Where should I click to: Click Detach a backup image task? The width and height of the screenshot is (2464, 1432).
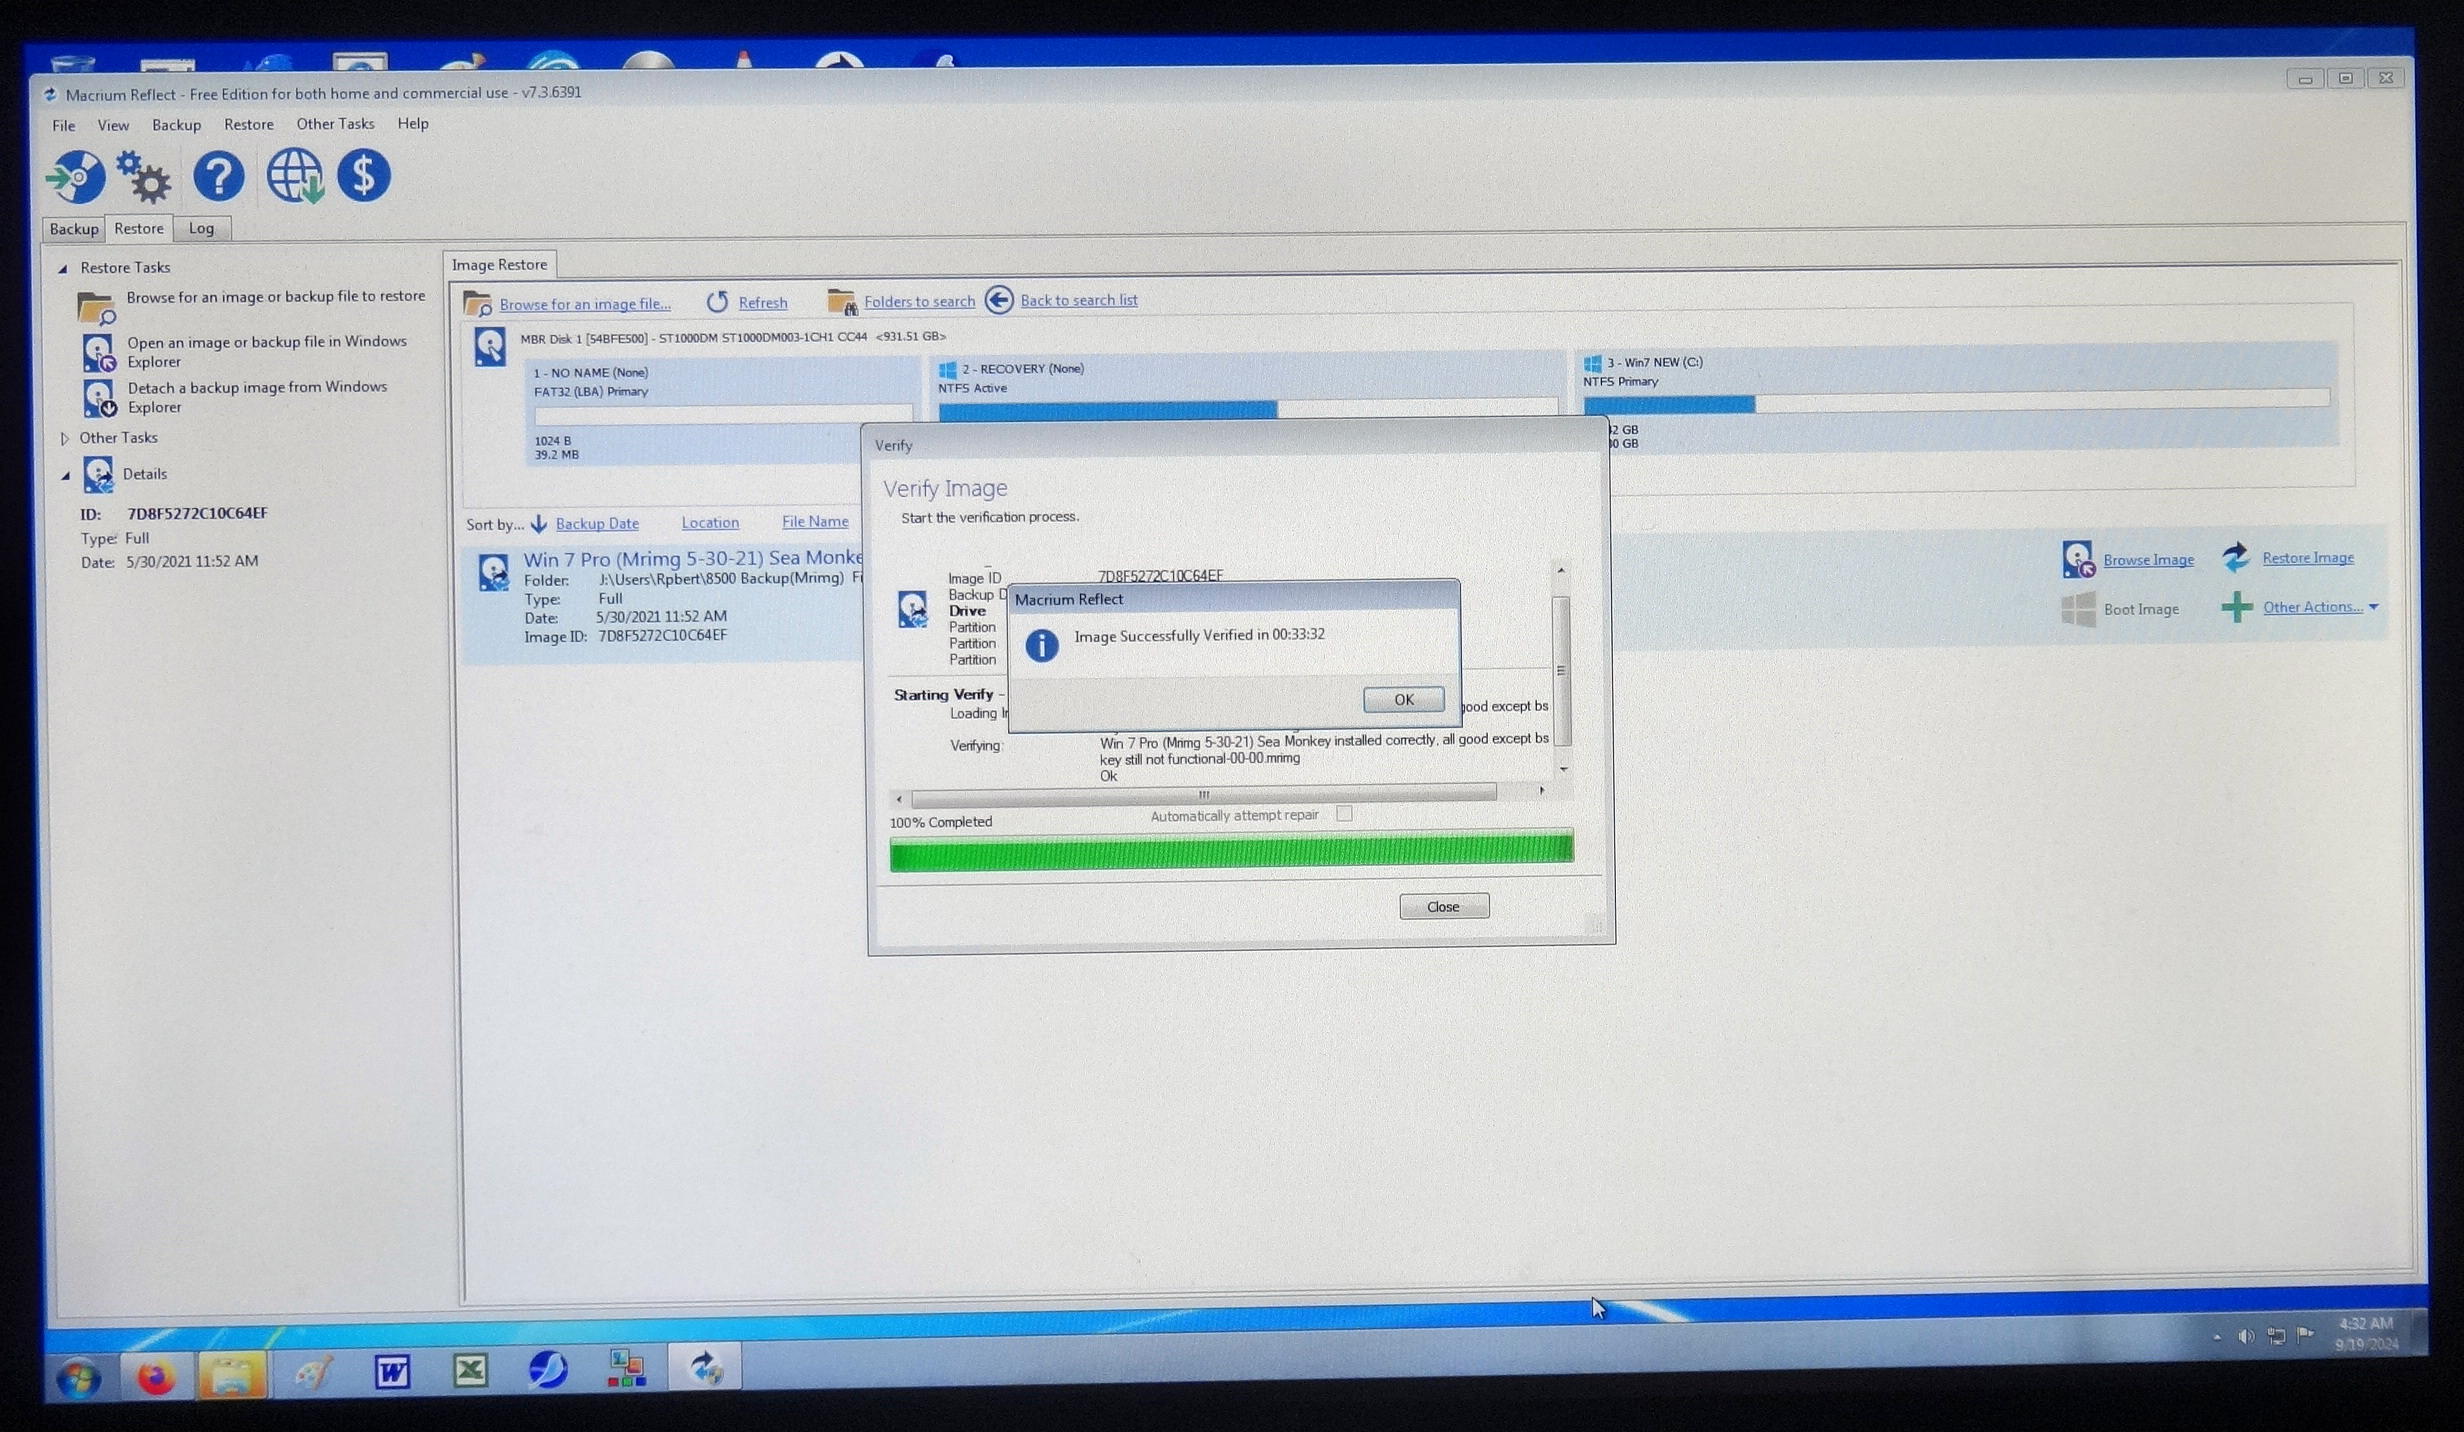click(256, 396)
